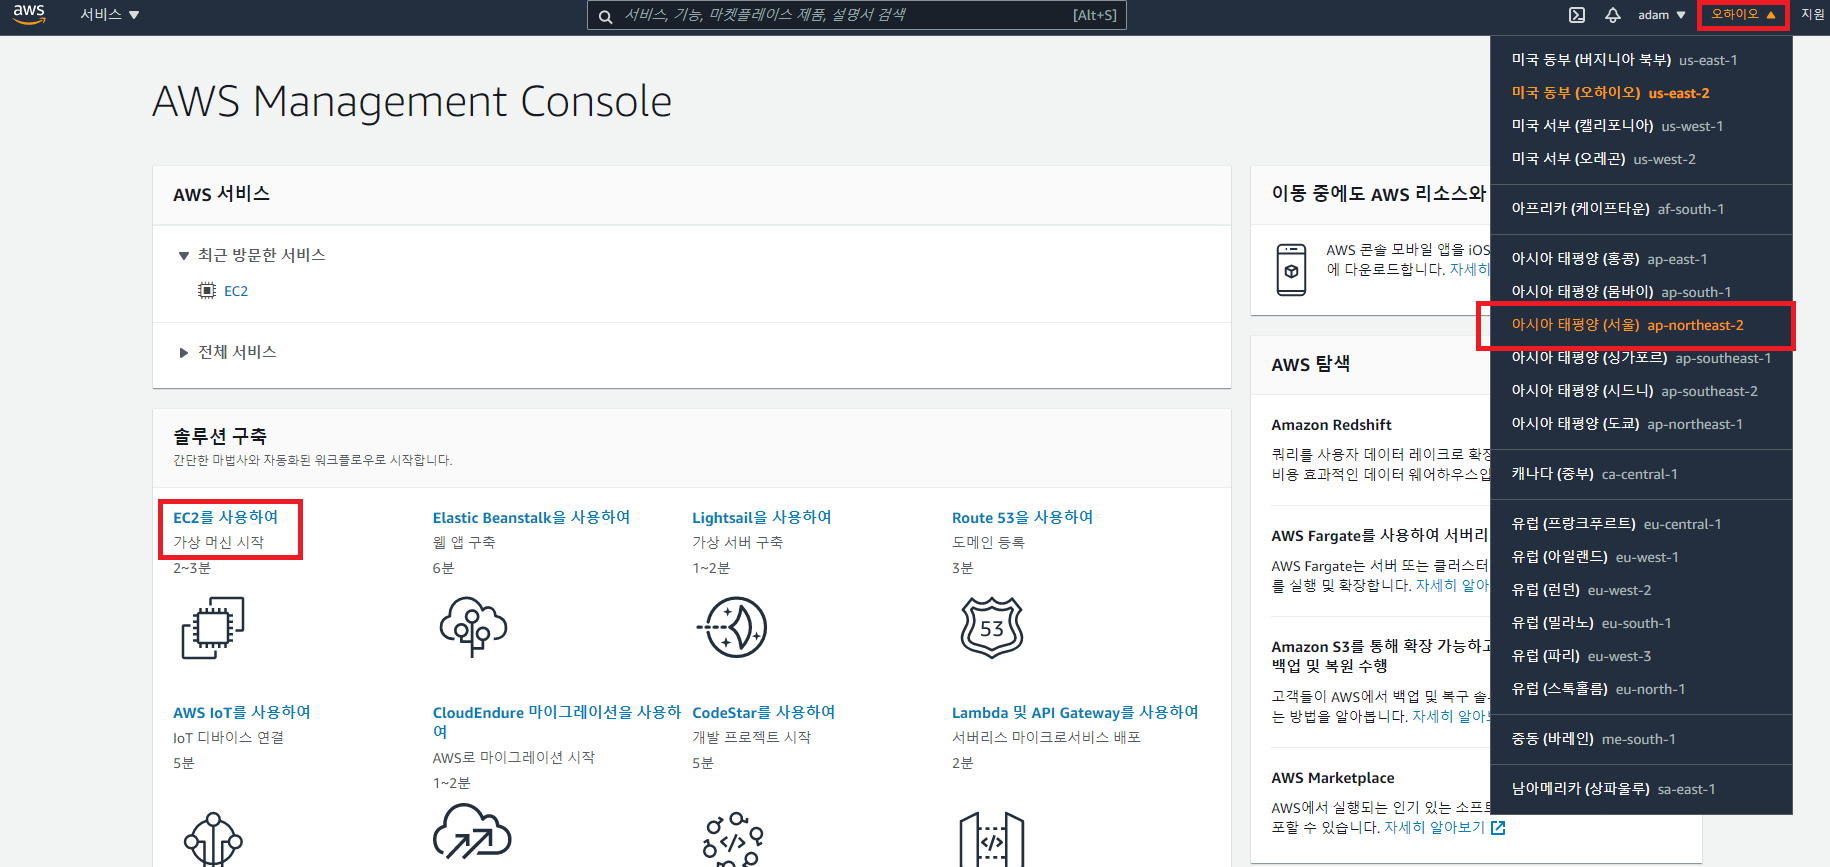Click AWS Marketplace 자세히 알아보기 link
This screenshot has height=867, width=1830.
click(x=1434, y=828)
